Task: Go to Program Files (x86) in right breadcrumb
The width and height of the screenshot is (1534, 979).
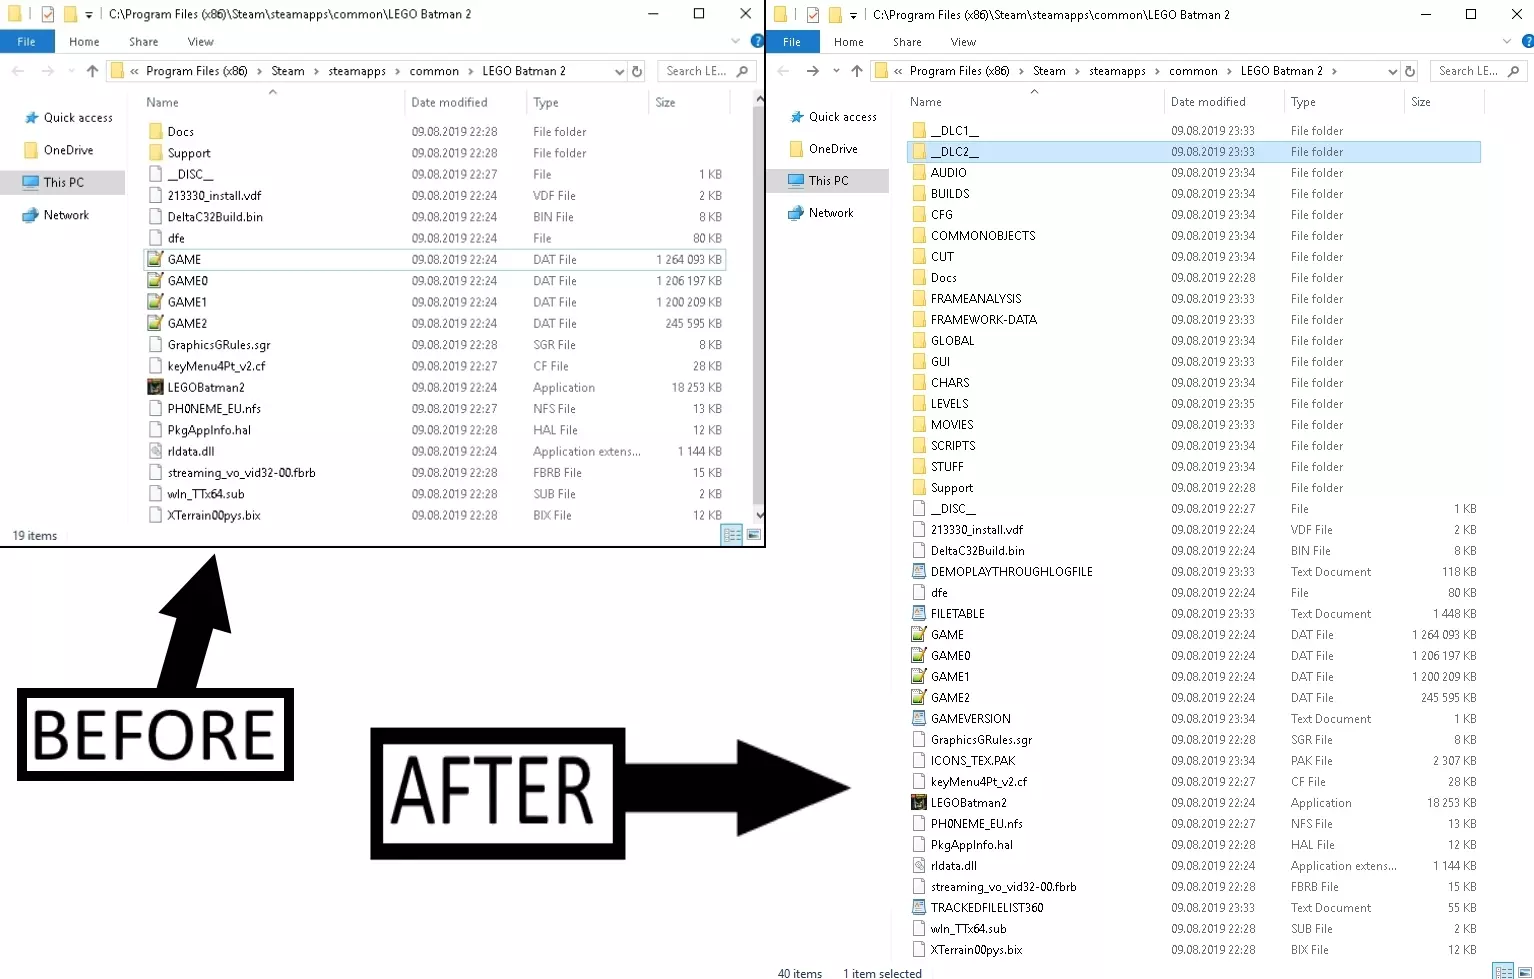Action: point(959,71)
